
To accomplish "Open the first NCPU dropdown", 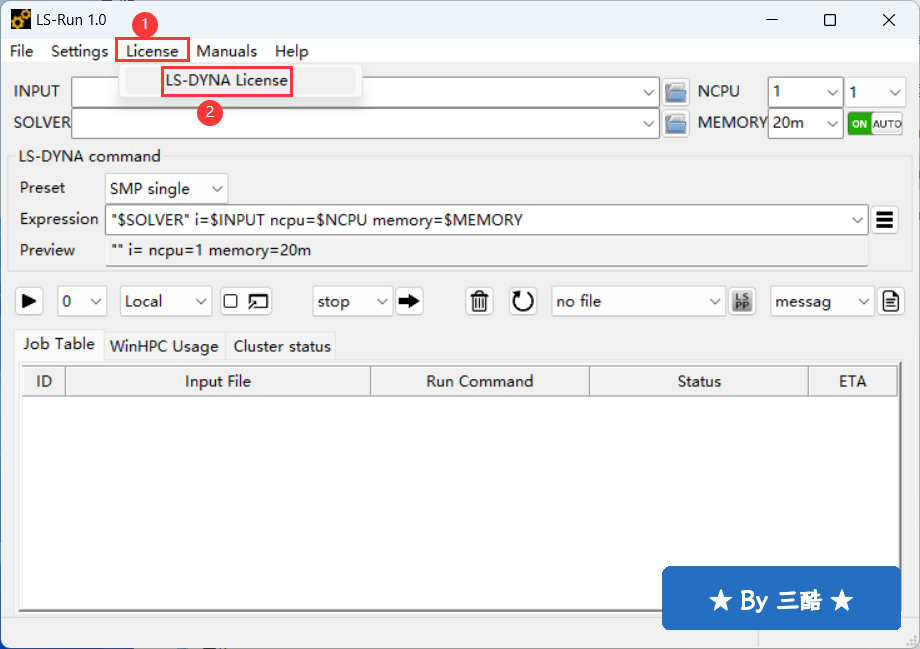I will (805, 92).
